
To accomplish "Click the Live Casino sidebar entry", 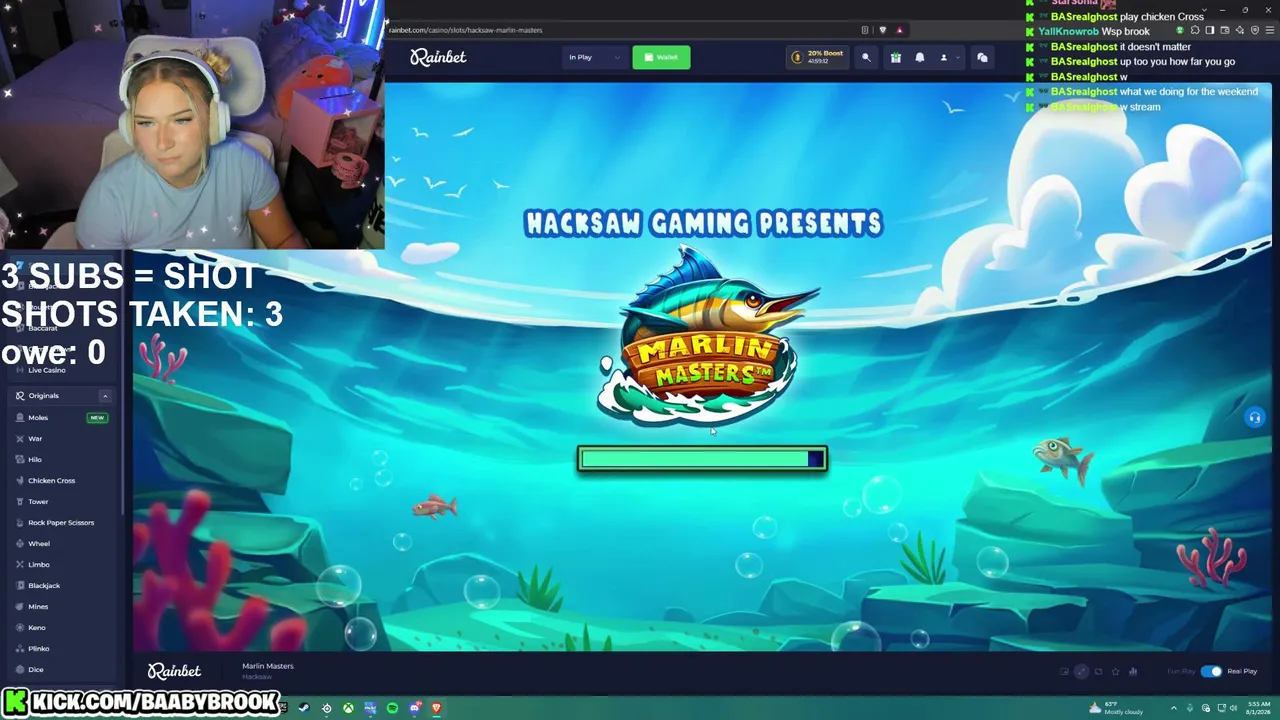I will coord(62,370).
